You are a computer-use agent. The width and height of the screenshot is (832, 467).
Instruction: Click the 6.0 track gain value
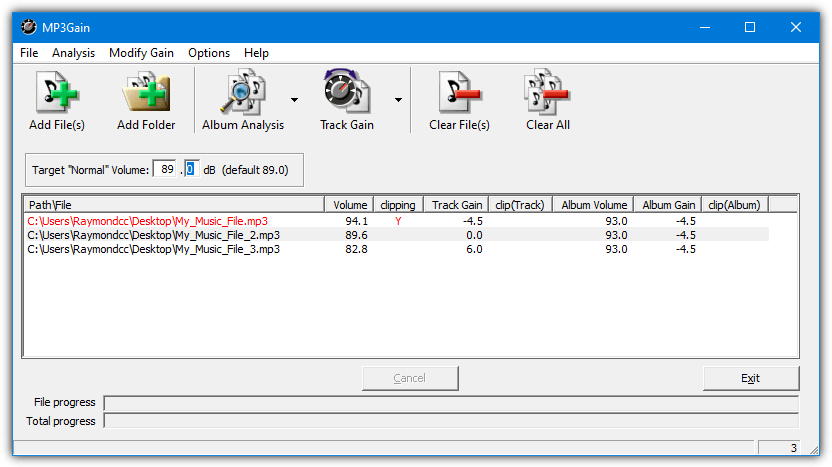pyautogui.click(x=474, y=249)
